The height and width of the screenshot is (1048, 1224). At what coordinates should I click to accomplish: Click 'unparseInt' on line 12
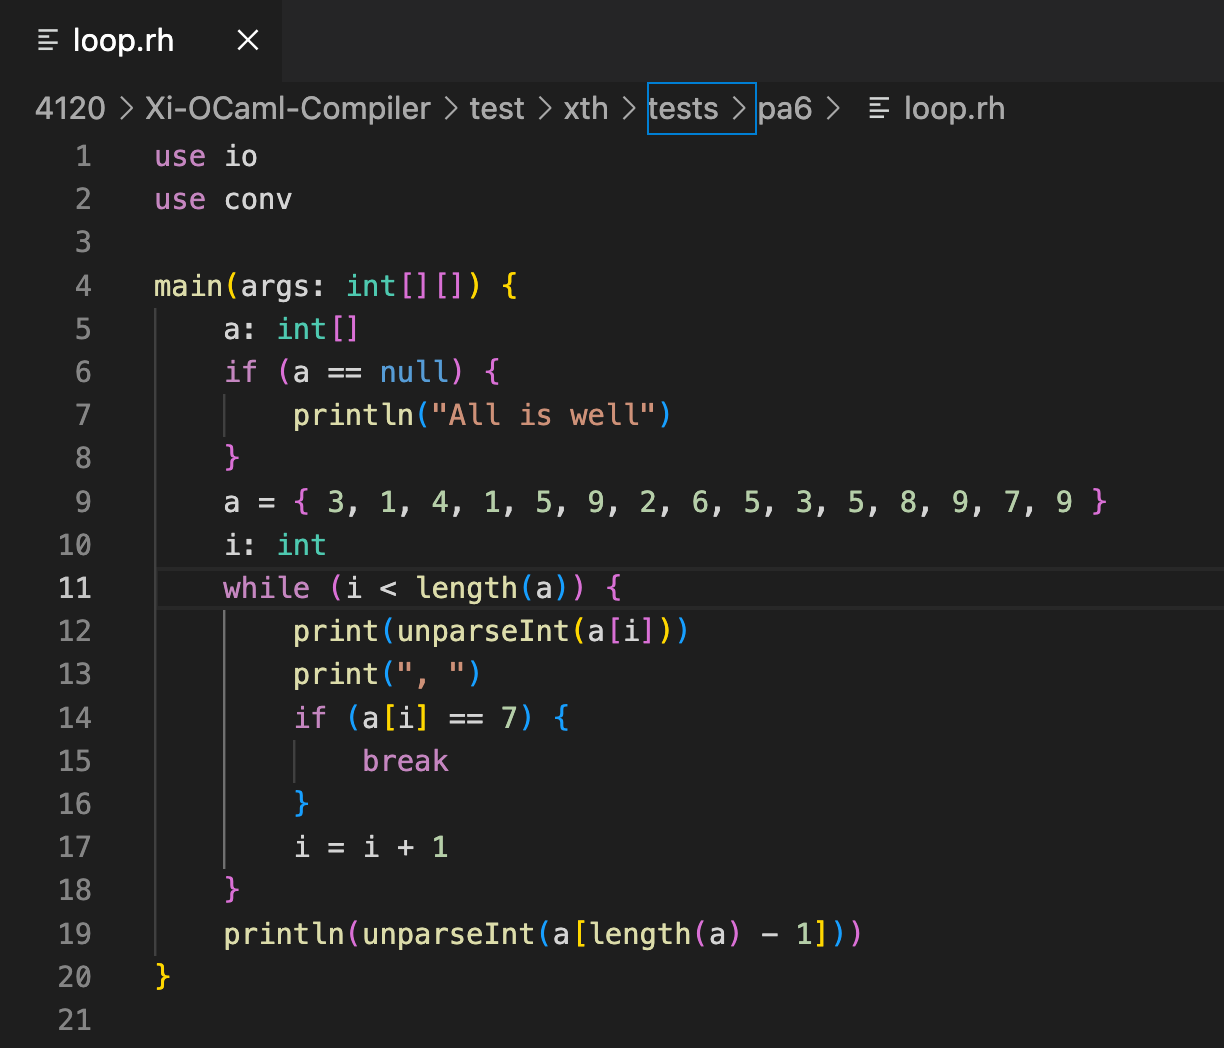coord(483,631)
